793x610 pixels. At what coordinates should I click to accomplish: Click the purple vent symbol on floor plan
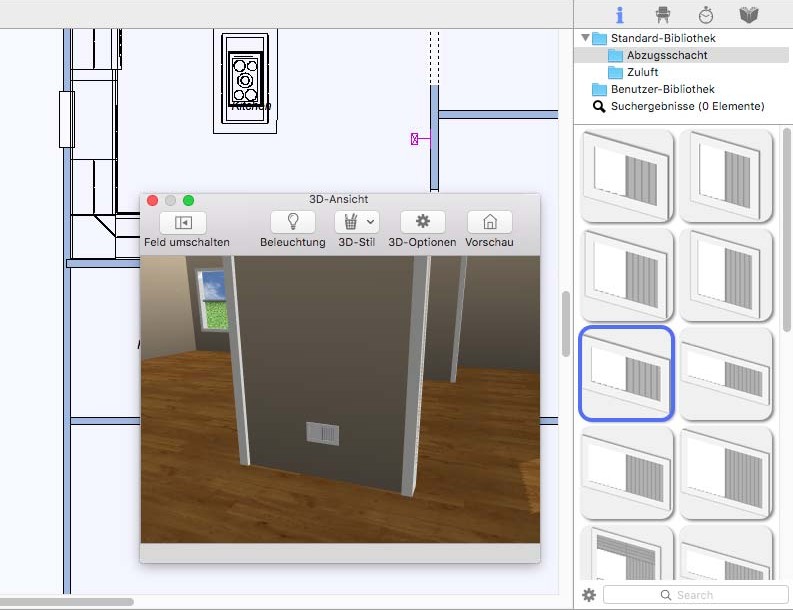(415, 139)
